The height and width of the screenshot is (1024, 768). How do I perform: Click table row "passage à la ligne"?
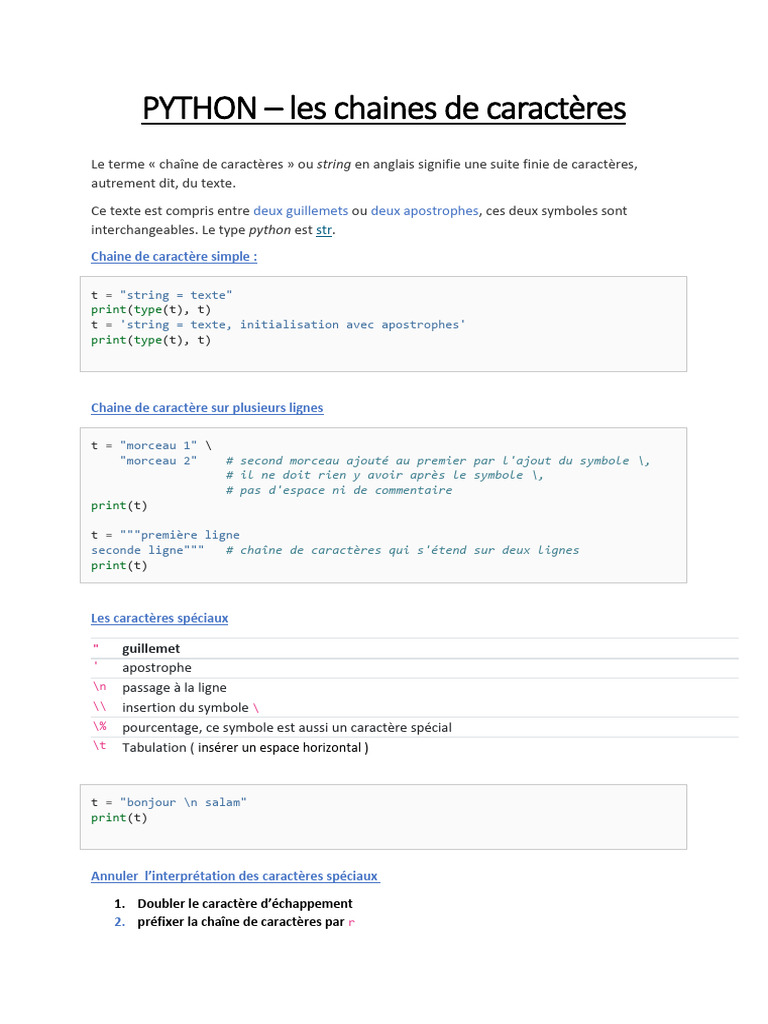click(415, 688)
